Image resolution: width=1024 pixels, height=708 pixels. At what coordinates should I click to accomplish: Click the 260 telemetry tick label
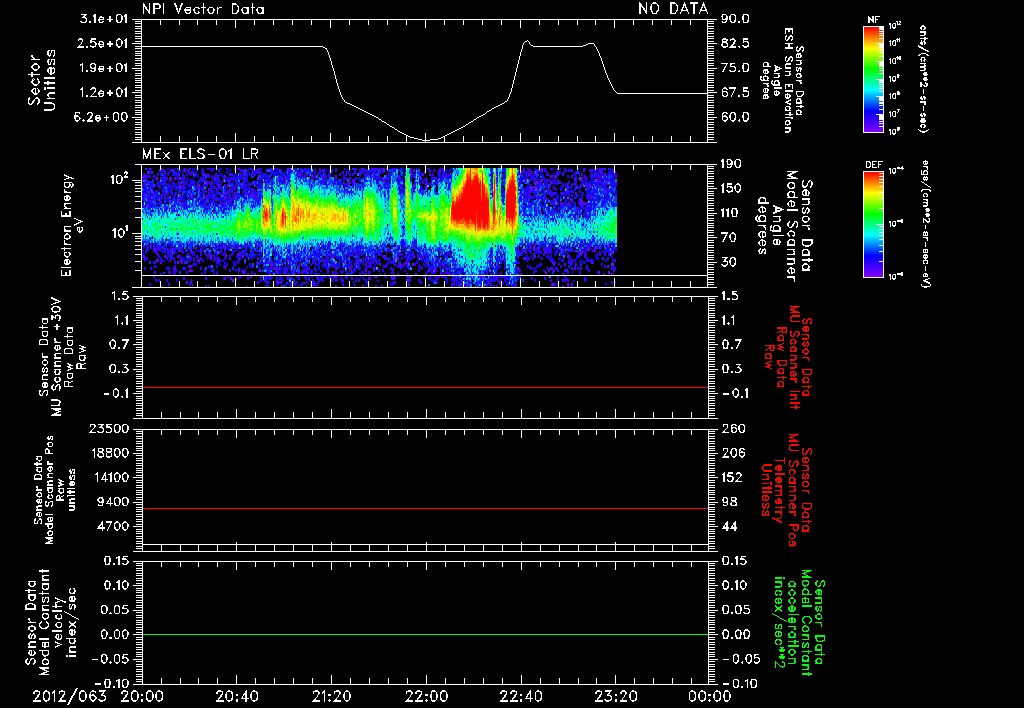pos(732,429)
